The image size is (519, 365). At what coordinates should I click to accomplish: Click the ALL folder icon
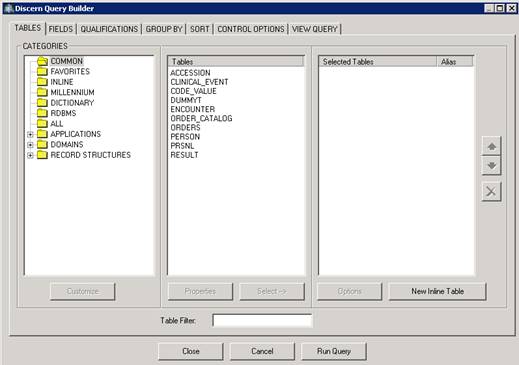[x=42, y=124]
